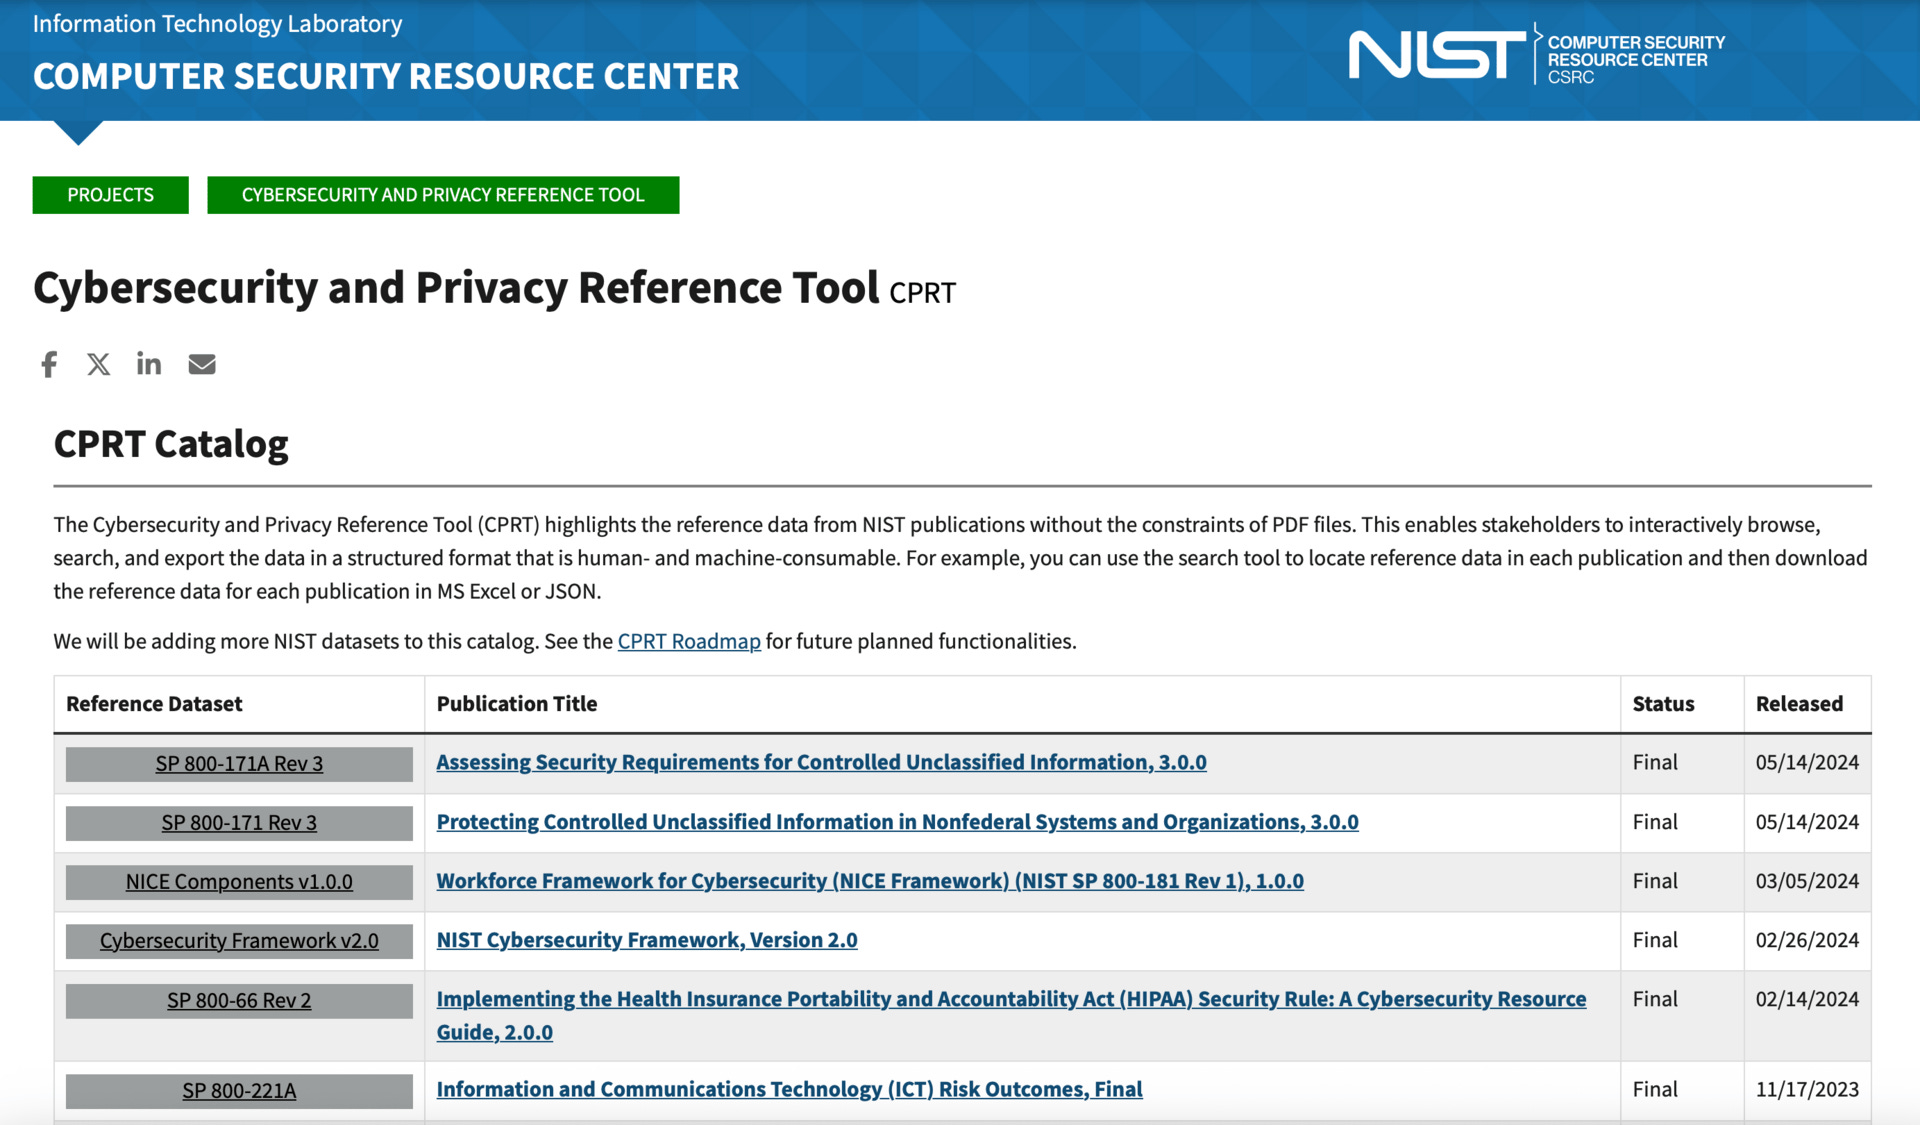The width and height of the screenshot is (1920, 1125).
Task: Open ICT Risk Outcomes publication link
Action: point(789,1089)
